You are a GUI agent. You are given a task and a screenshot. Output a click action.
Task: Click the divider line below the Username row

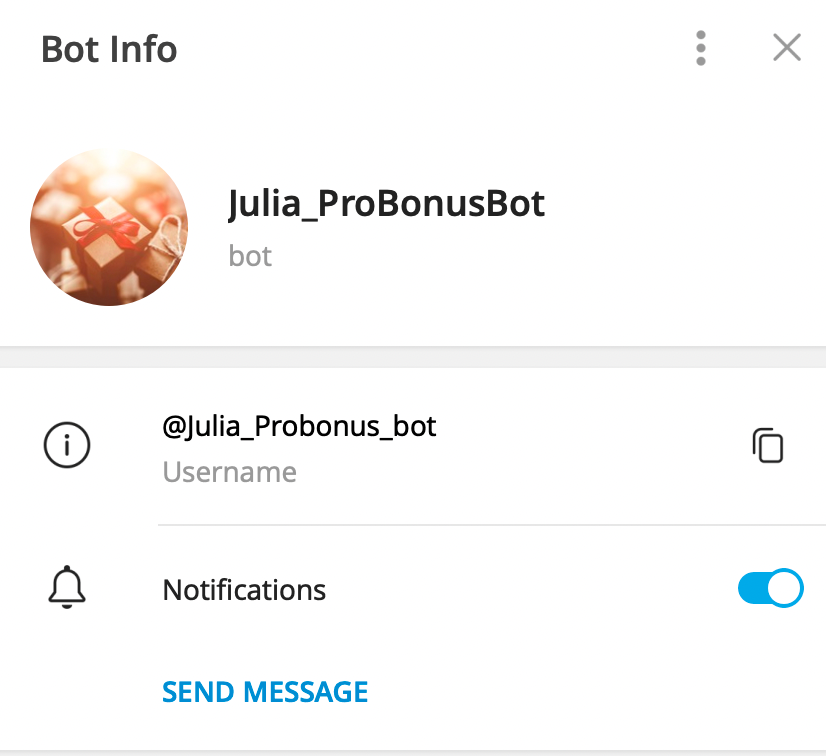491,525
